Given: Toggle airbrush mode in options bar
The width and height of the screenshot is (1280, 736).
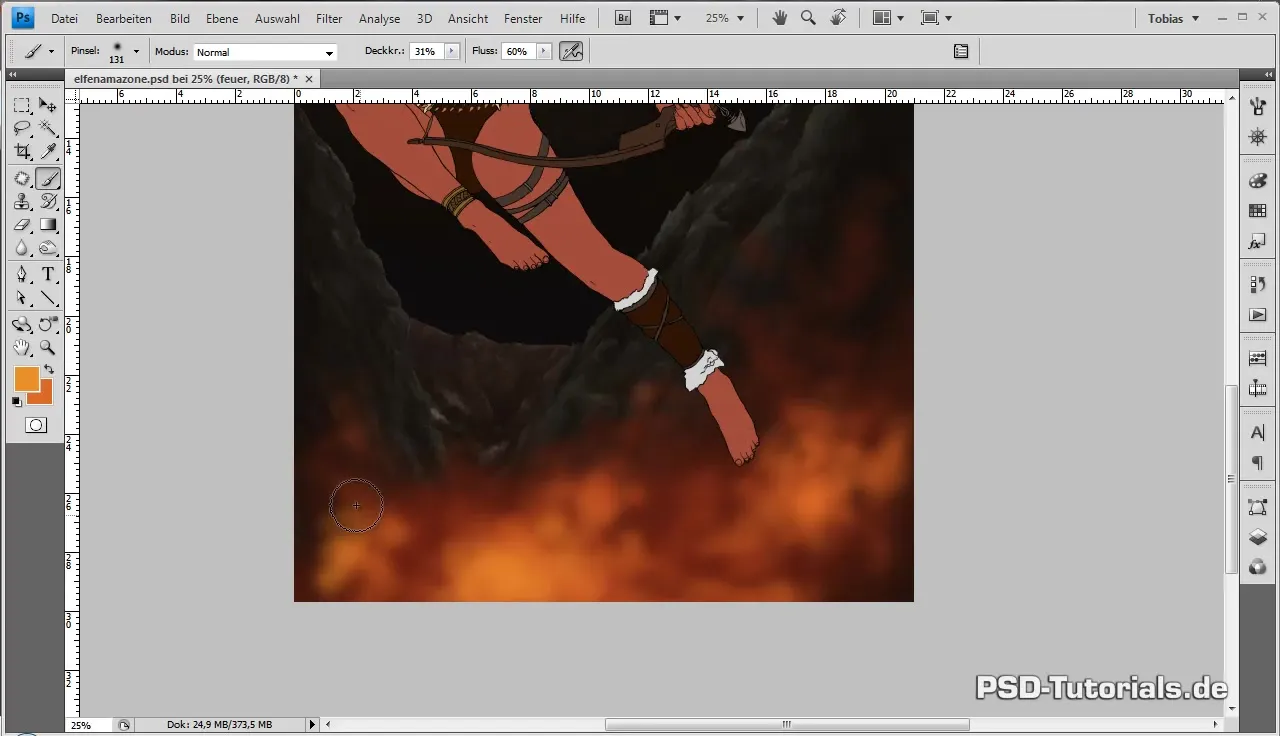Looking at the screenshot, I should click(x=571, y=51).
